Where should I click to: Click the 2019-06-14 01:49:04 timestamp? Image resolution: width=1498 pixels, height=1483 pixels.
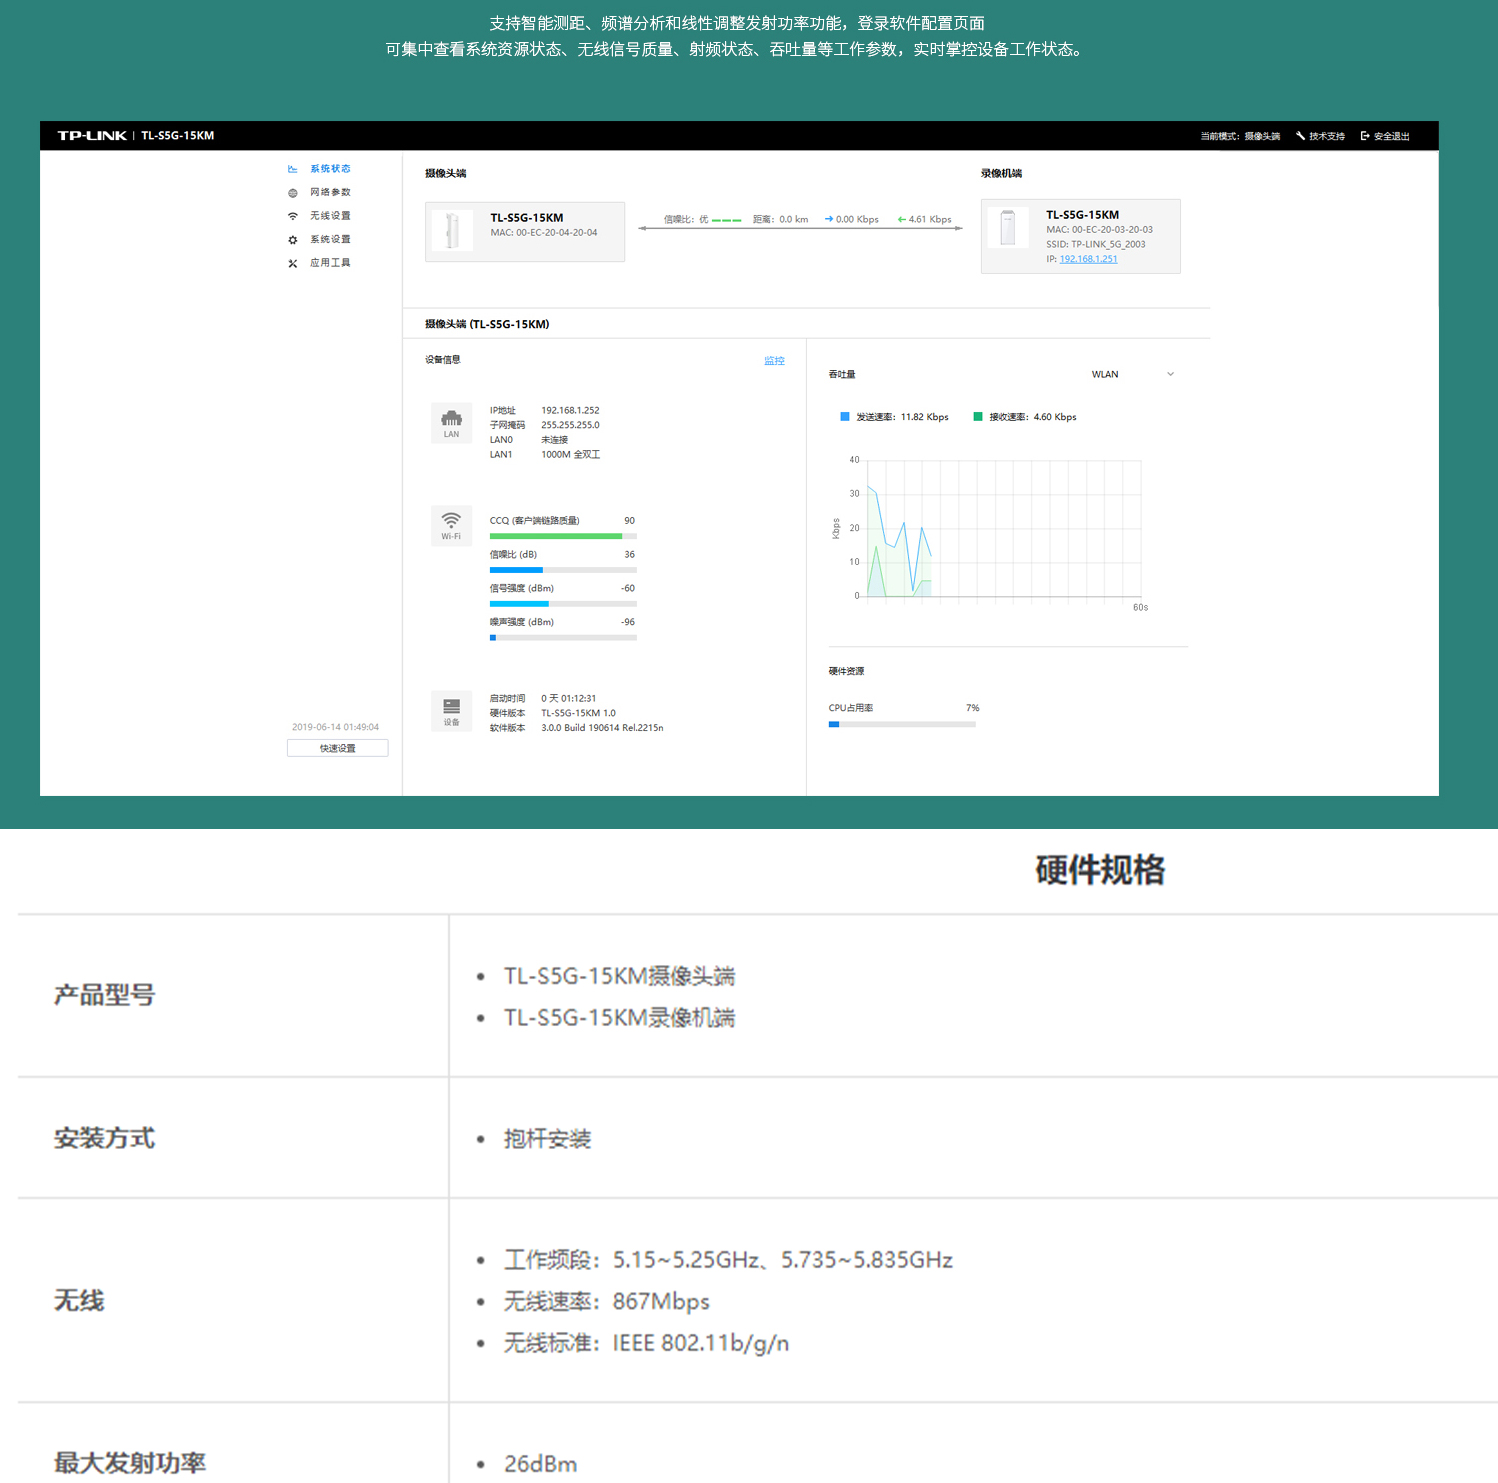pos(336,727)
